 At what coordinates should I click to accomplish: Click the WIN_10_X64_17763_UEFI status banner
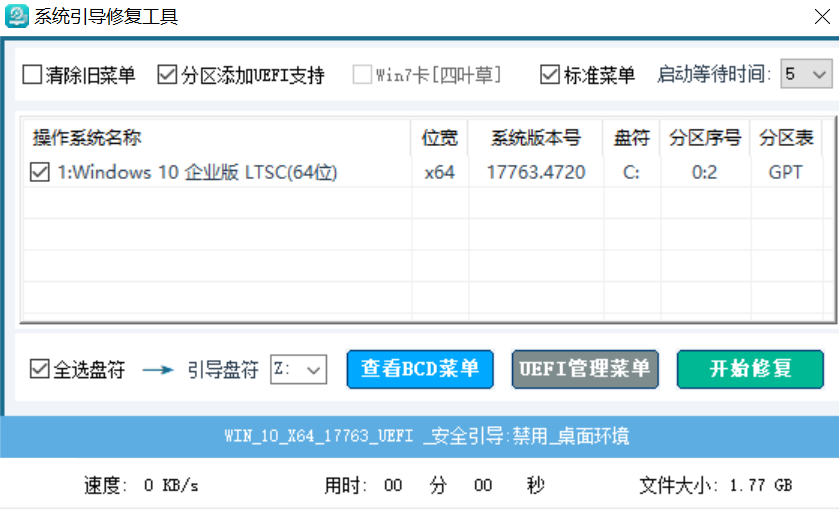420,437
